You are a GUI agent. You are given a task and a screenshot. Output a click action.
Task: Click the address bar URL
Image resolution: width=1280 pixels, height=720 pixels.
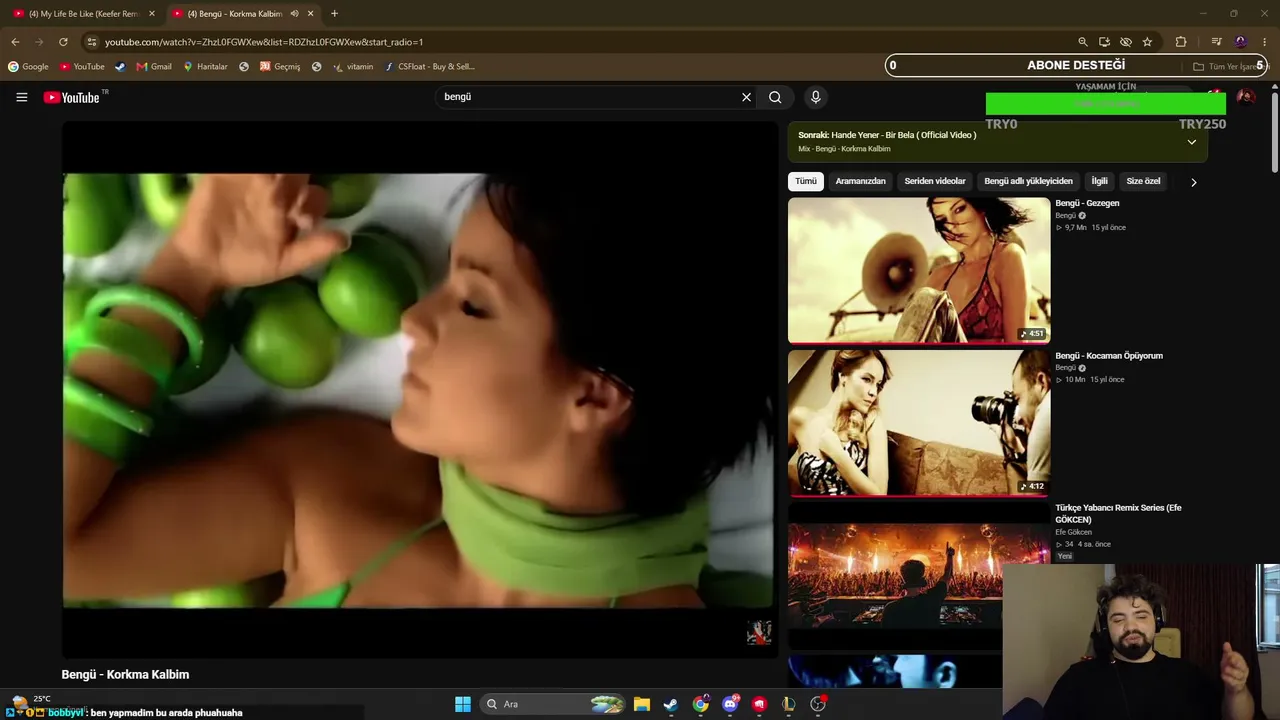(264, 42)
